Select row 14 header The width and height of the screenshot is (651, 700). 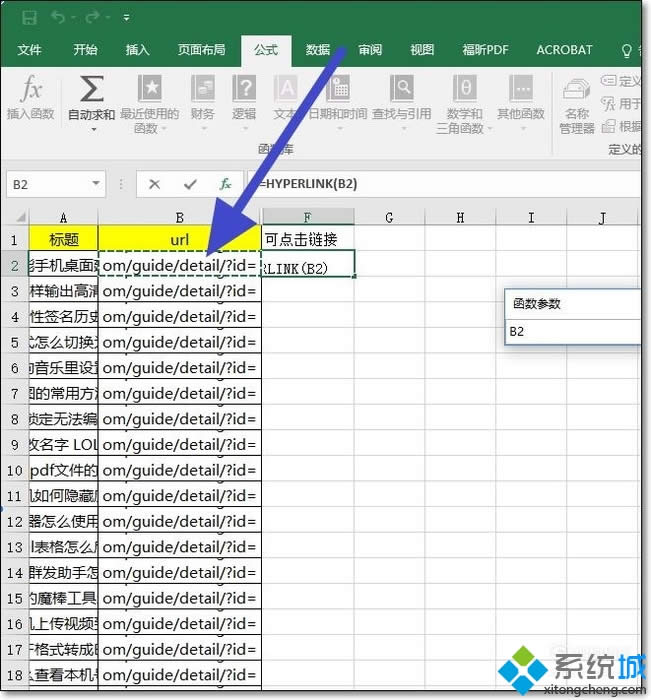[x=15, y=572]
